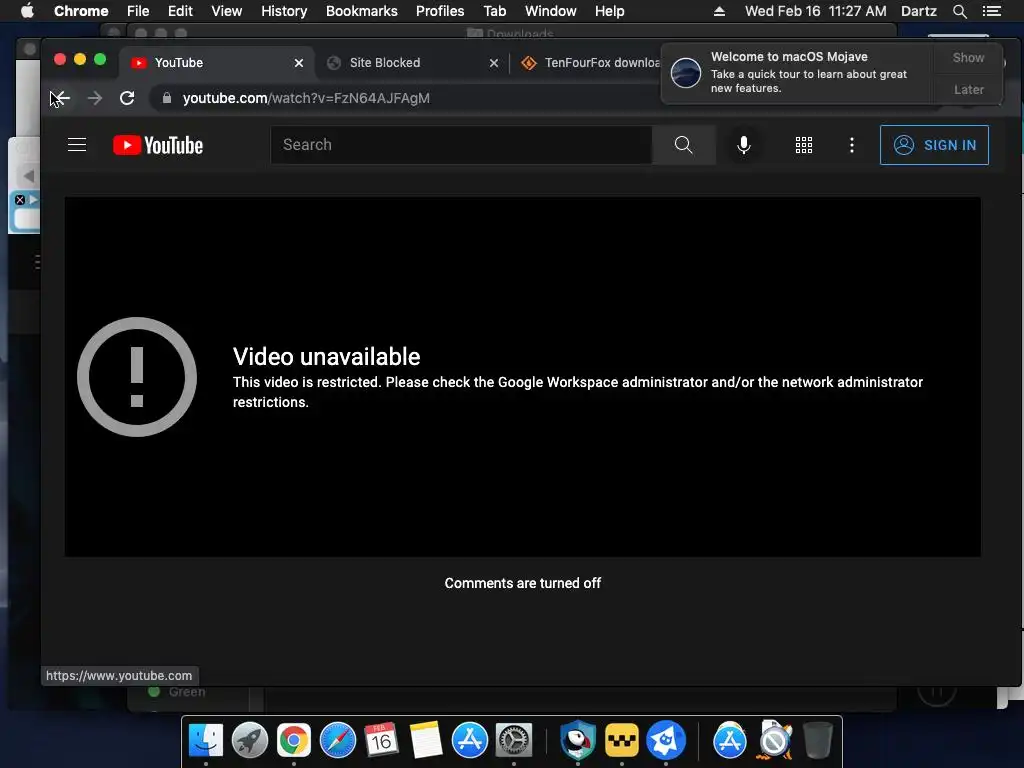Close the YouTube tab
The height and width of the screenshot is (768, 1024).
(x=298, y=63)
